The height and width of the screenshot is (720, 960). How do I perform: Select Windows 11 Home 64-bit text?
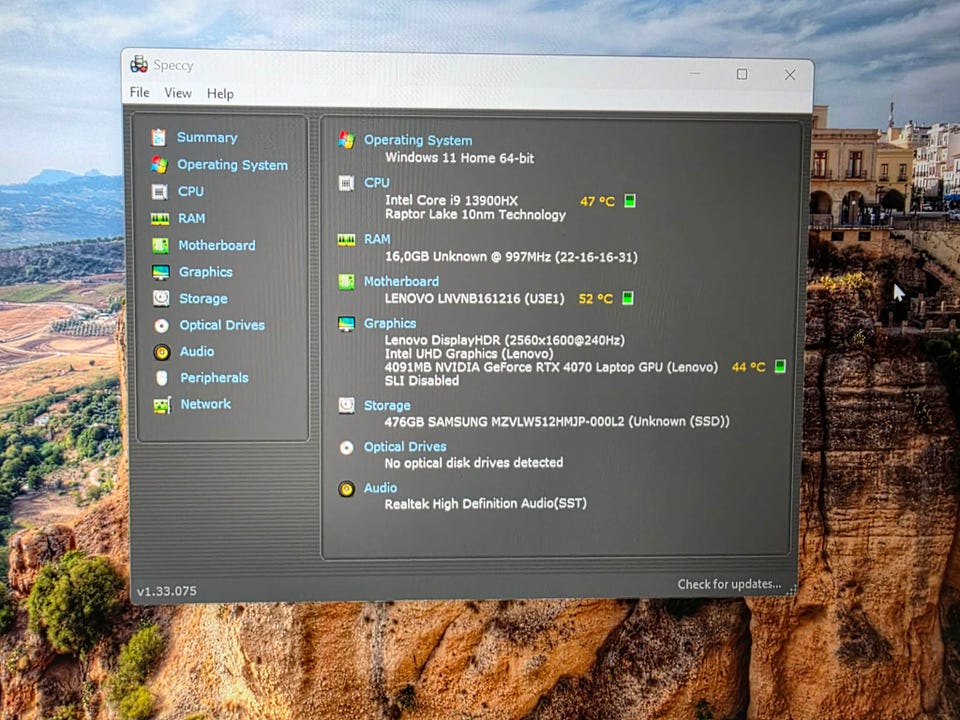[459, 158]
